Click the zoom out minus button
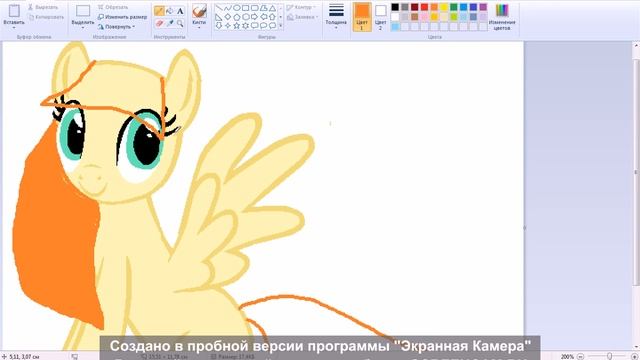 [x=581, y=357]
